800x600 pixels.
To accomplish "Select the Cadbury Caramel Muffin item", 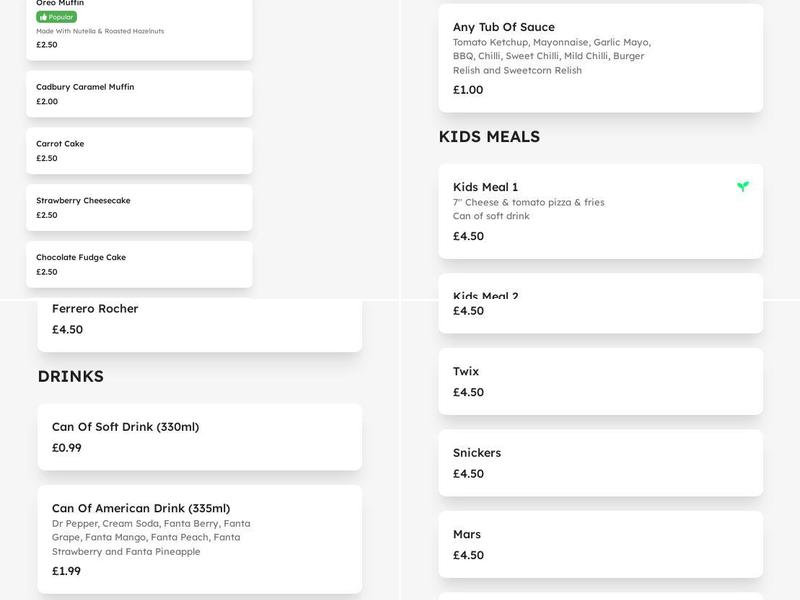I will click(x=139, y=94).
